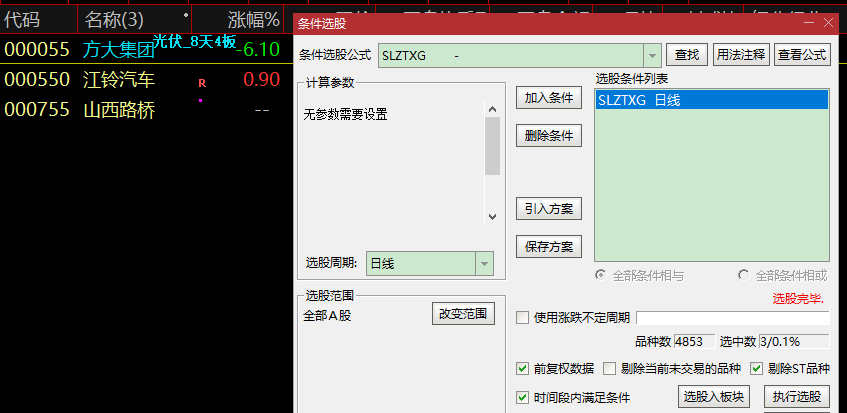Click 选股完毕 status text
Screen dimensions: 847x413
[x=798, y=299]
